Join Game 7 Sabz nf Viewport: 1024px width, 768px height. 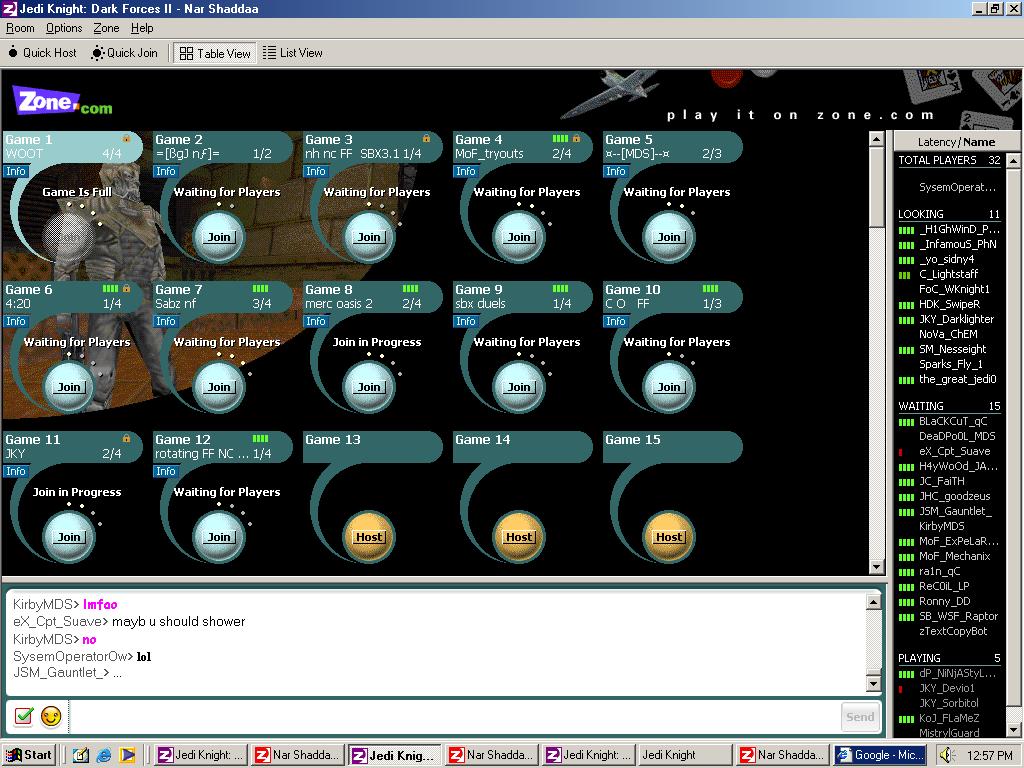tap(219, 387)
